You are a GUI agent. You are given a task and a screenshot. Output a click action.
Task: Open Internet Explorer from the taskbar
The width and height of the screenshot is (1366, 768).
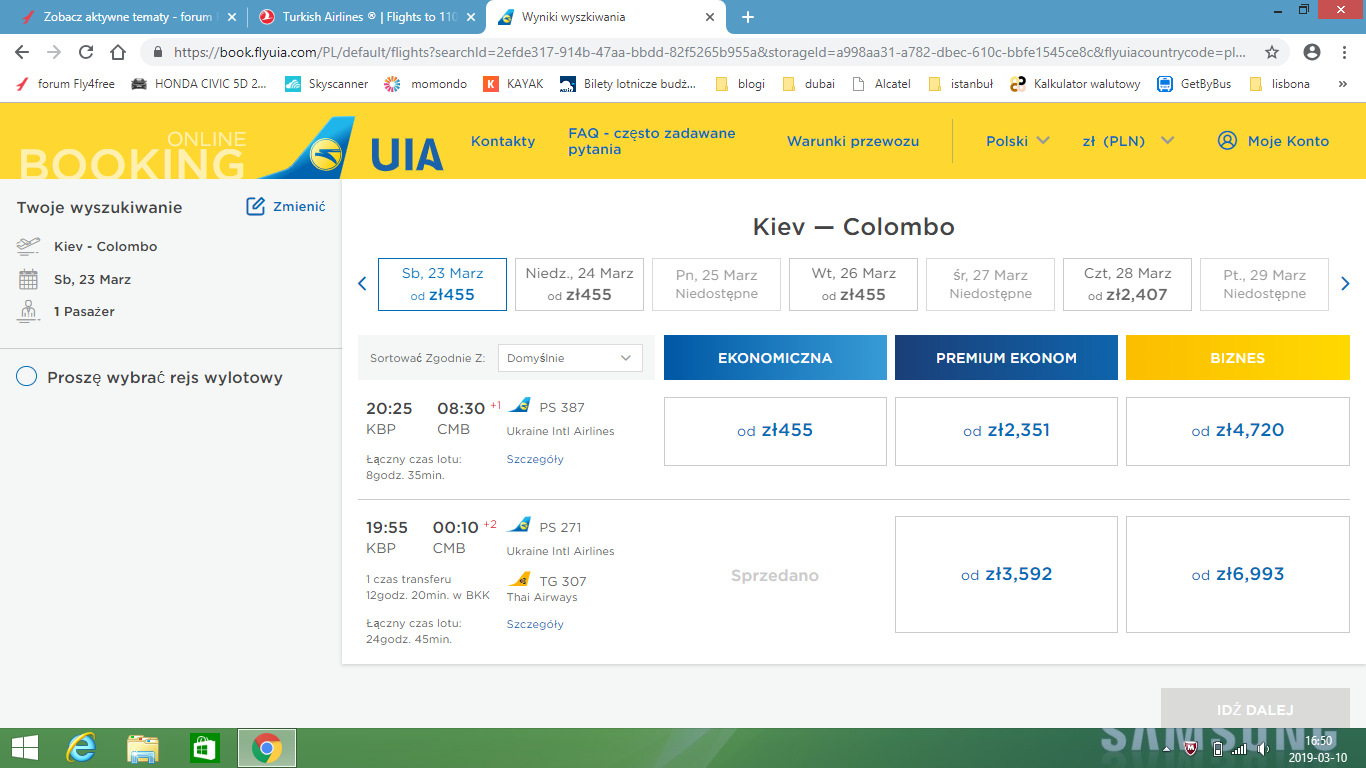80,748
